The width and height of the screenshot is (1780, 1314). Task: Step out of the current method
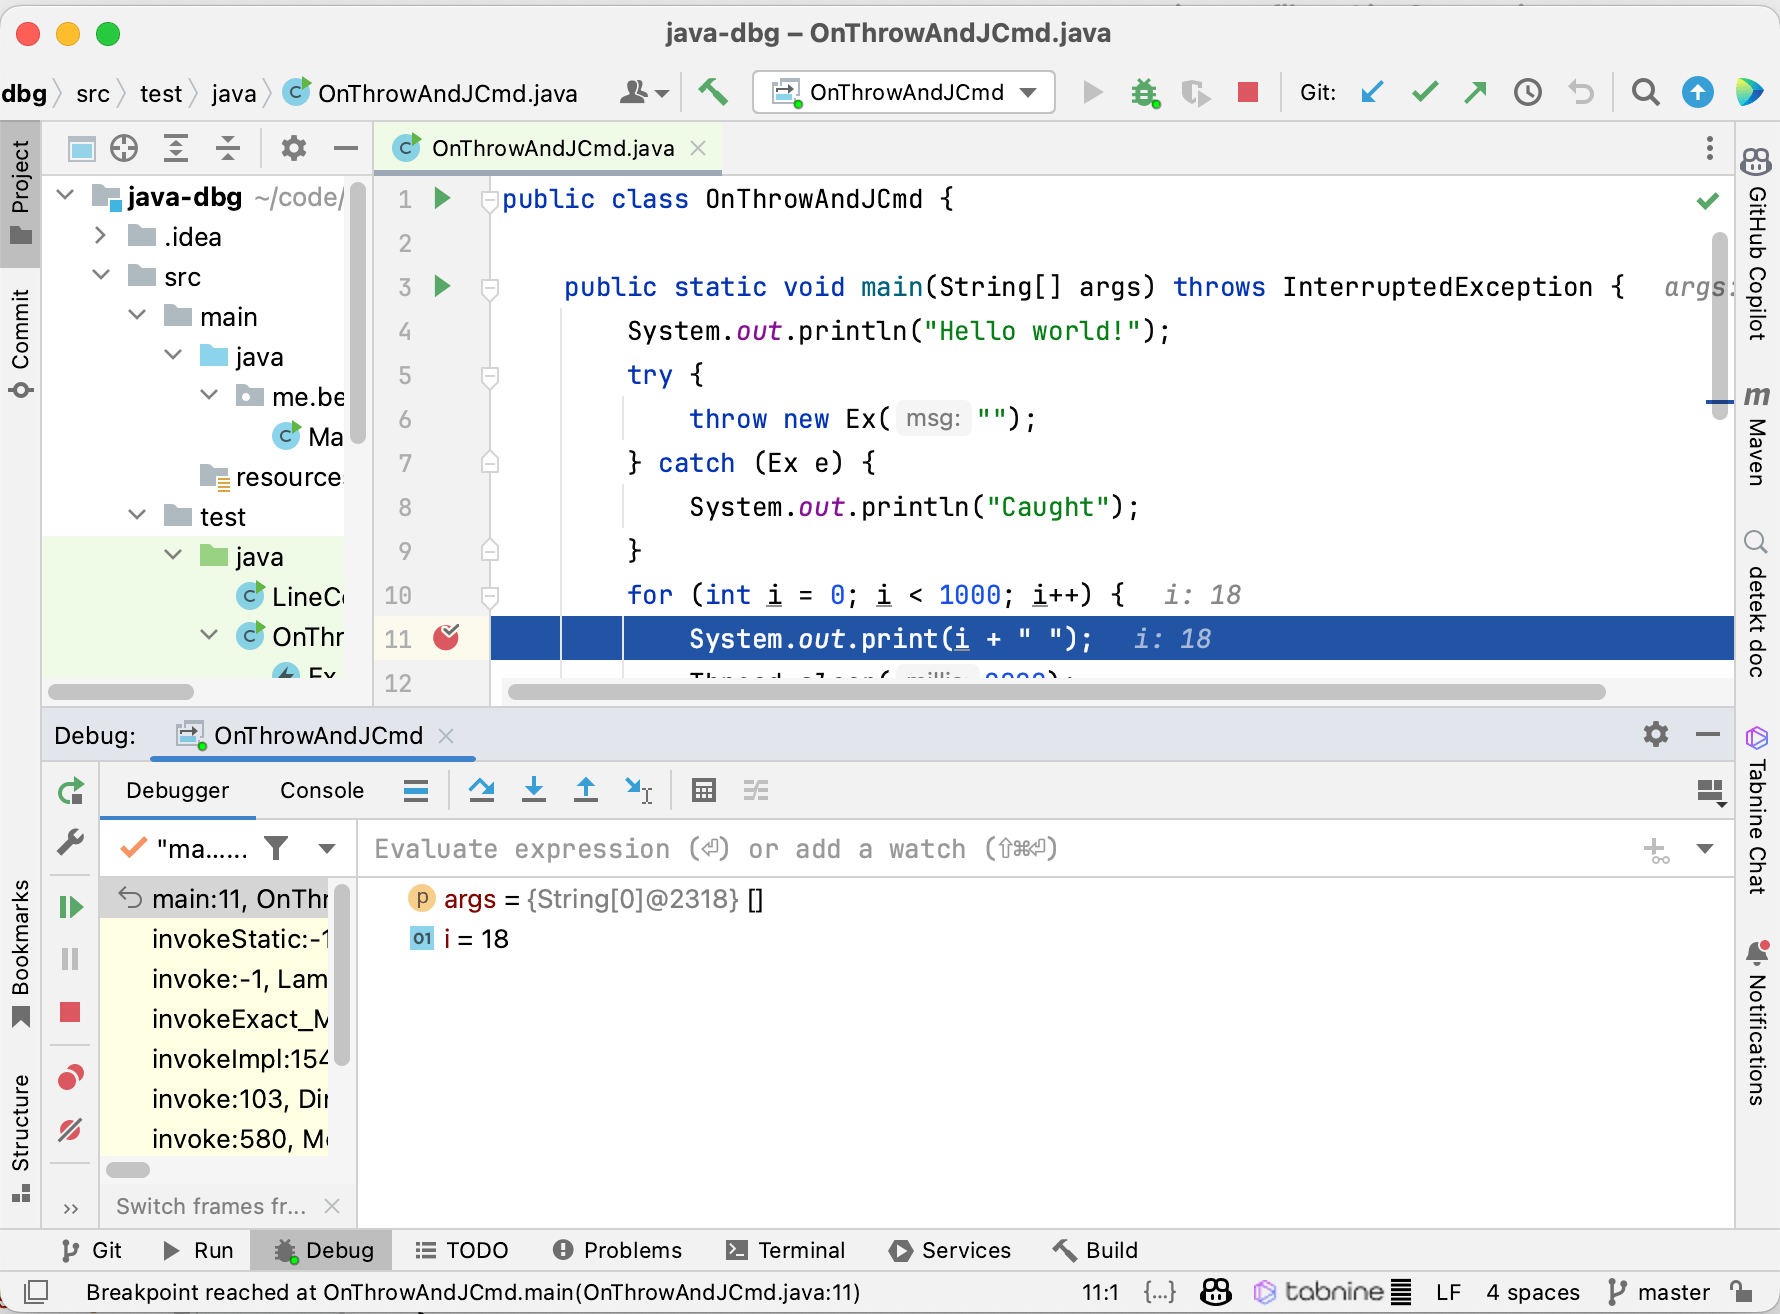click(586, 790)
